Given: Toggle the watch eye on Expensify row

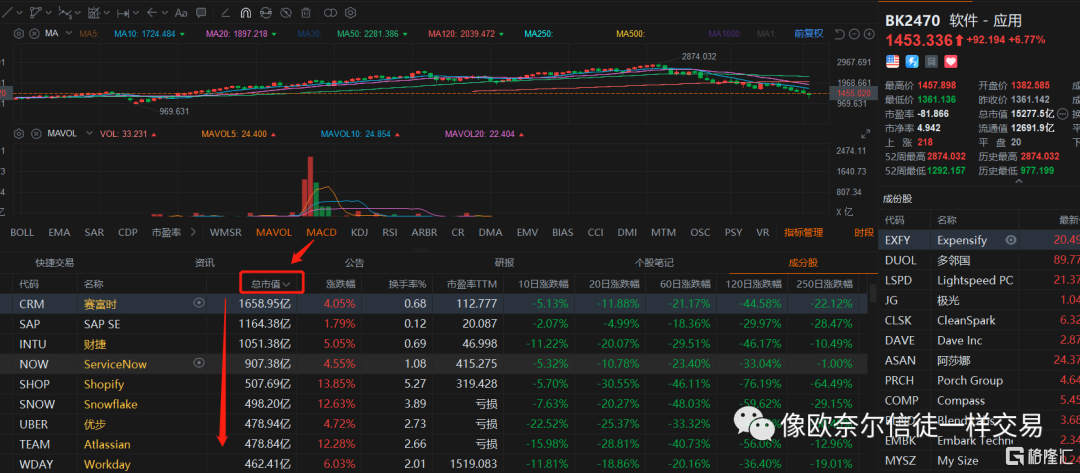Looking at the screenshot, I should tap(1010, 240).
